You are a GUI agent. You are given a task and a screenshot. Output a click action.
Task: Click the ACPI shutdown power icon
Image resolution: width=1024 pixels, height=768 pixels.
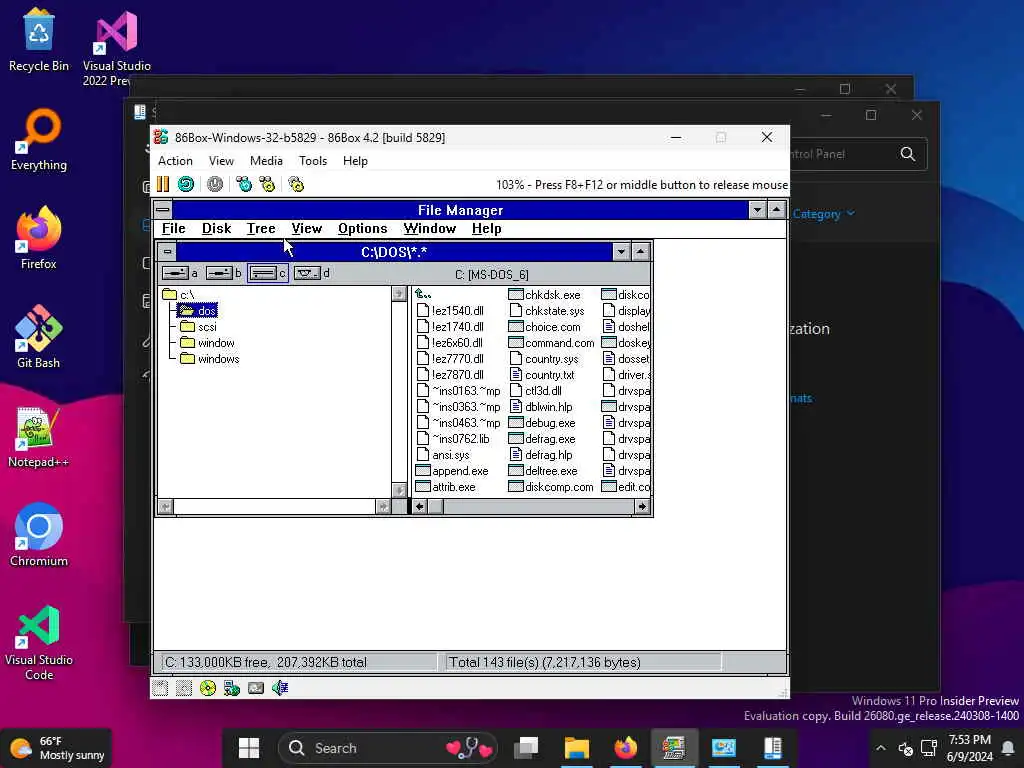[x=215, y=184]
